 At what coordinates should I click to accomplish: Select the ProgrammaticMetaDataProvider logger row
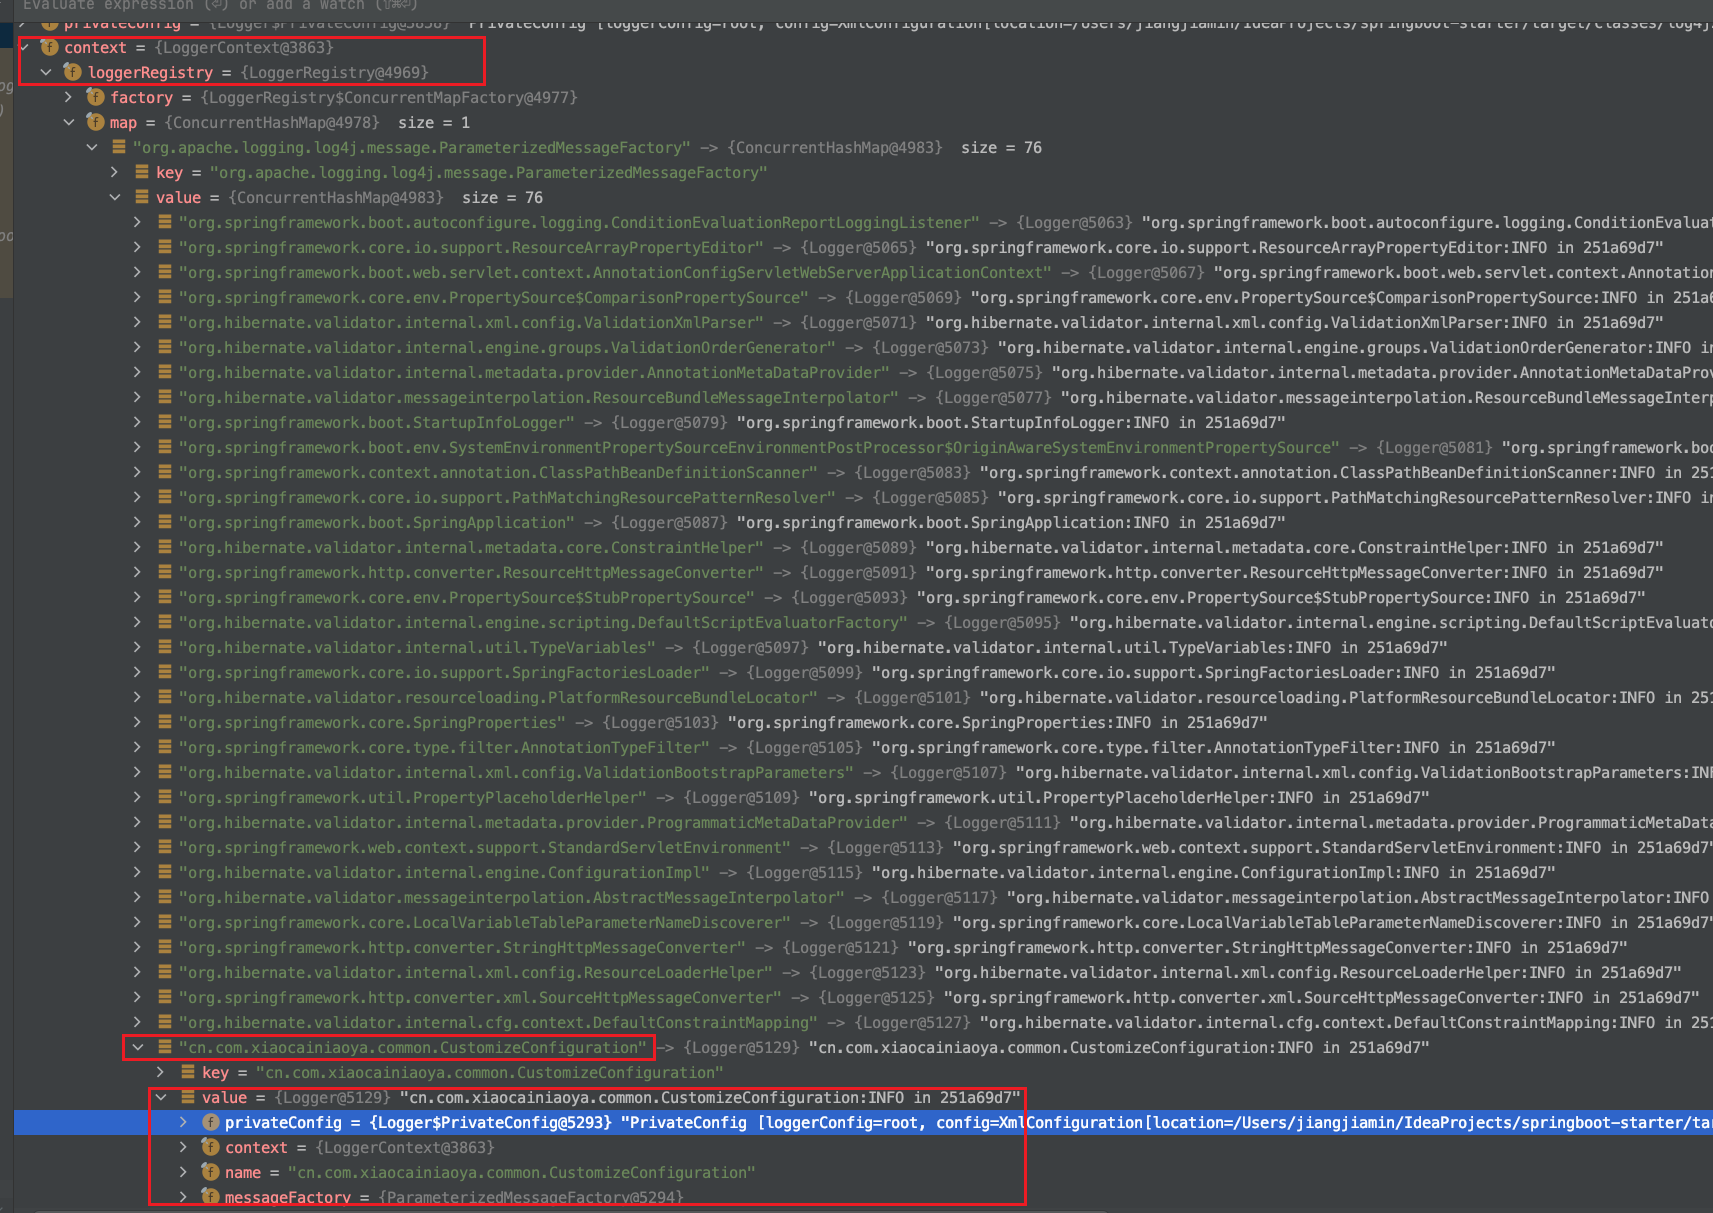(x=863, y=822)
